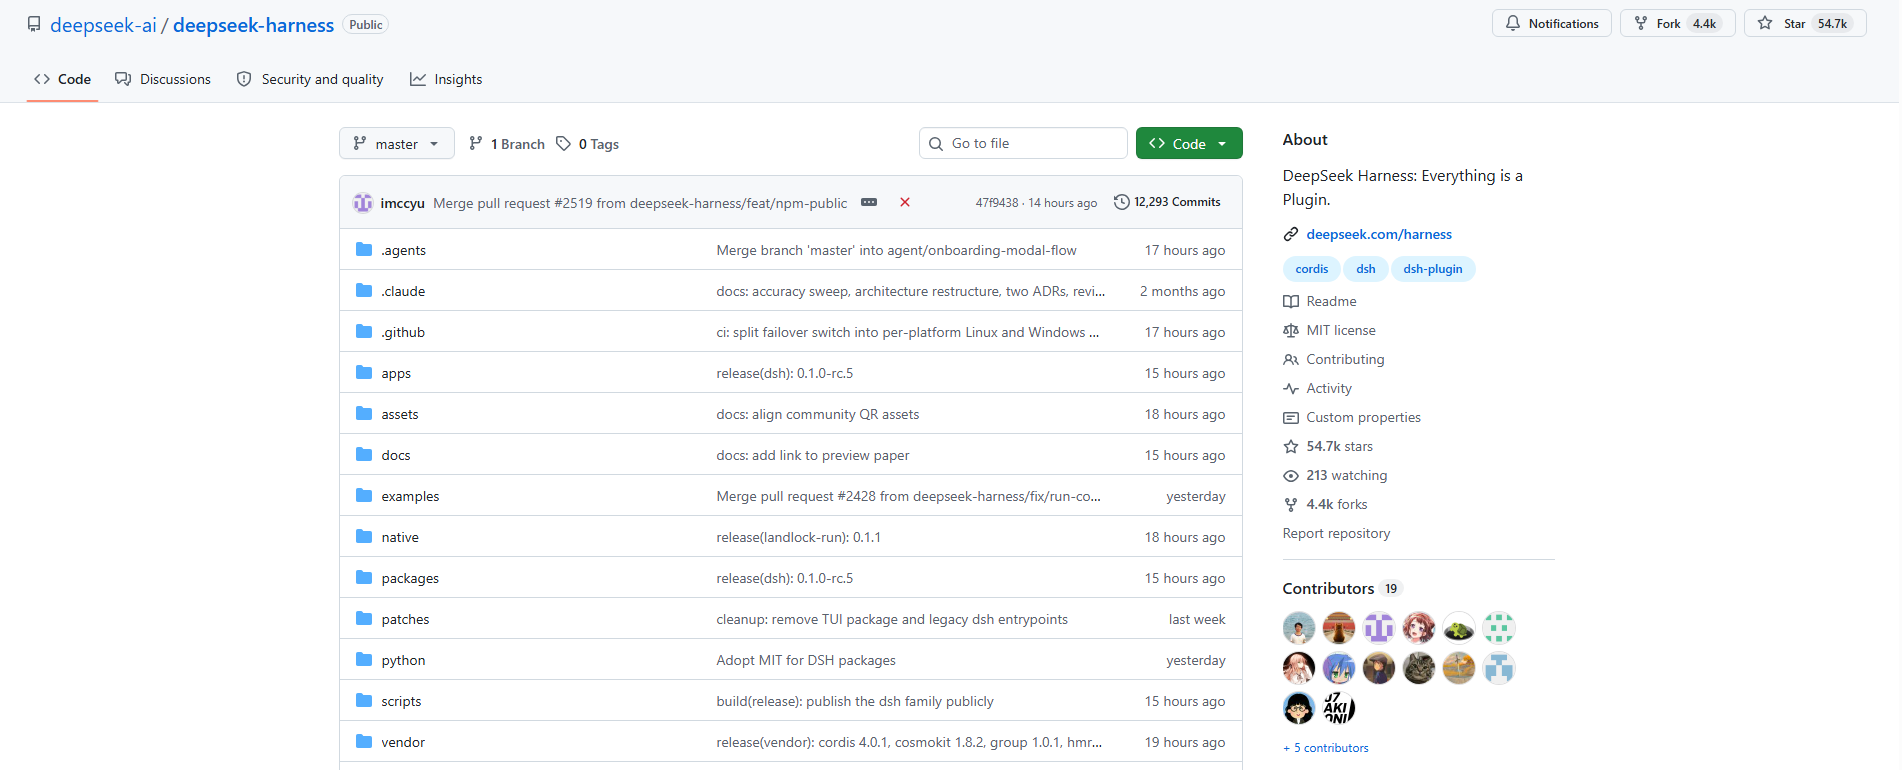Open commit 'docs: align community QR assets'
The height and width of the screenshot is (770, 1902).
818,414
